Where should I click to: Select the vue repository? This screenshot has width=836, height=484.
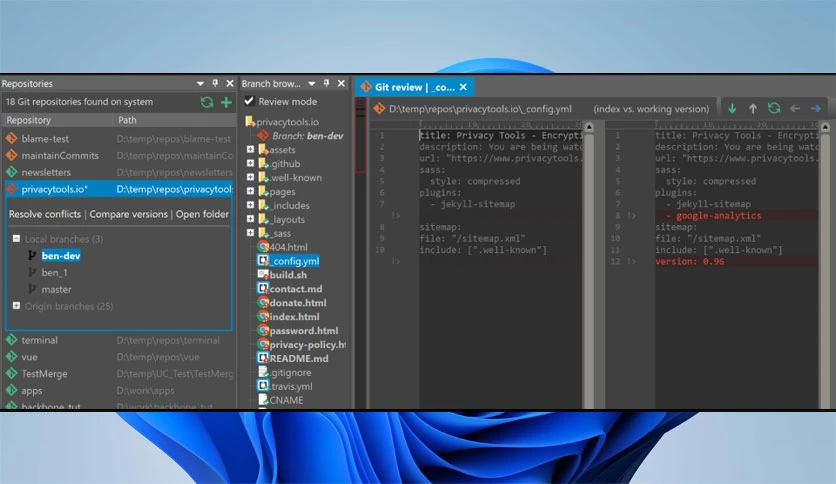118,357
